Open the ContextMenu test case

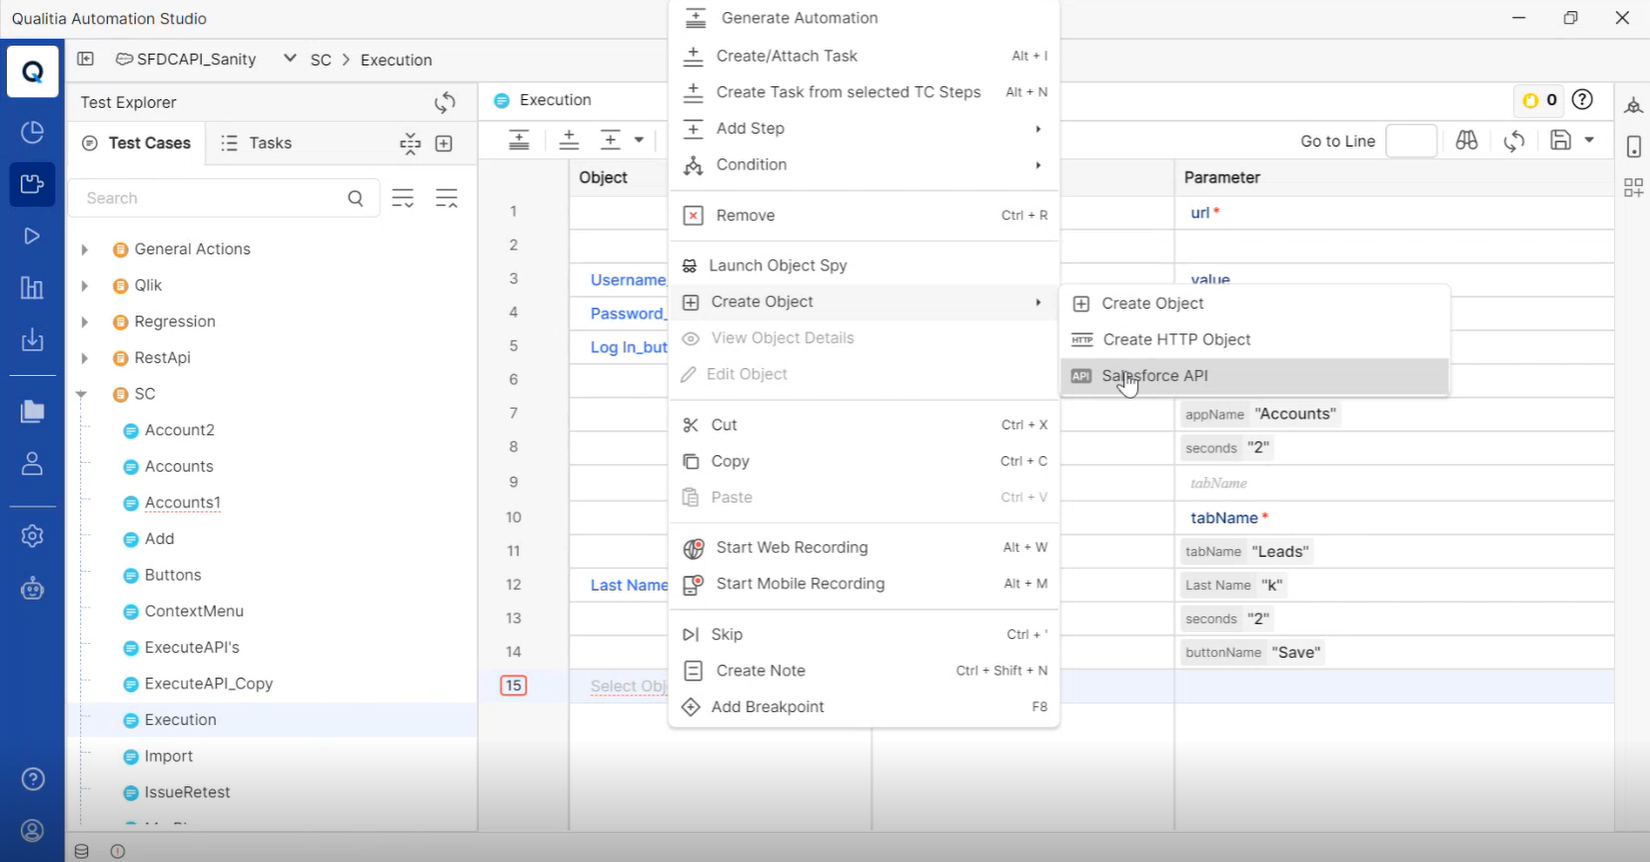[194, 611]
